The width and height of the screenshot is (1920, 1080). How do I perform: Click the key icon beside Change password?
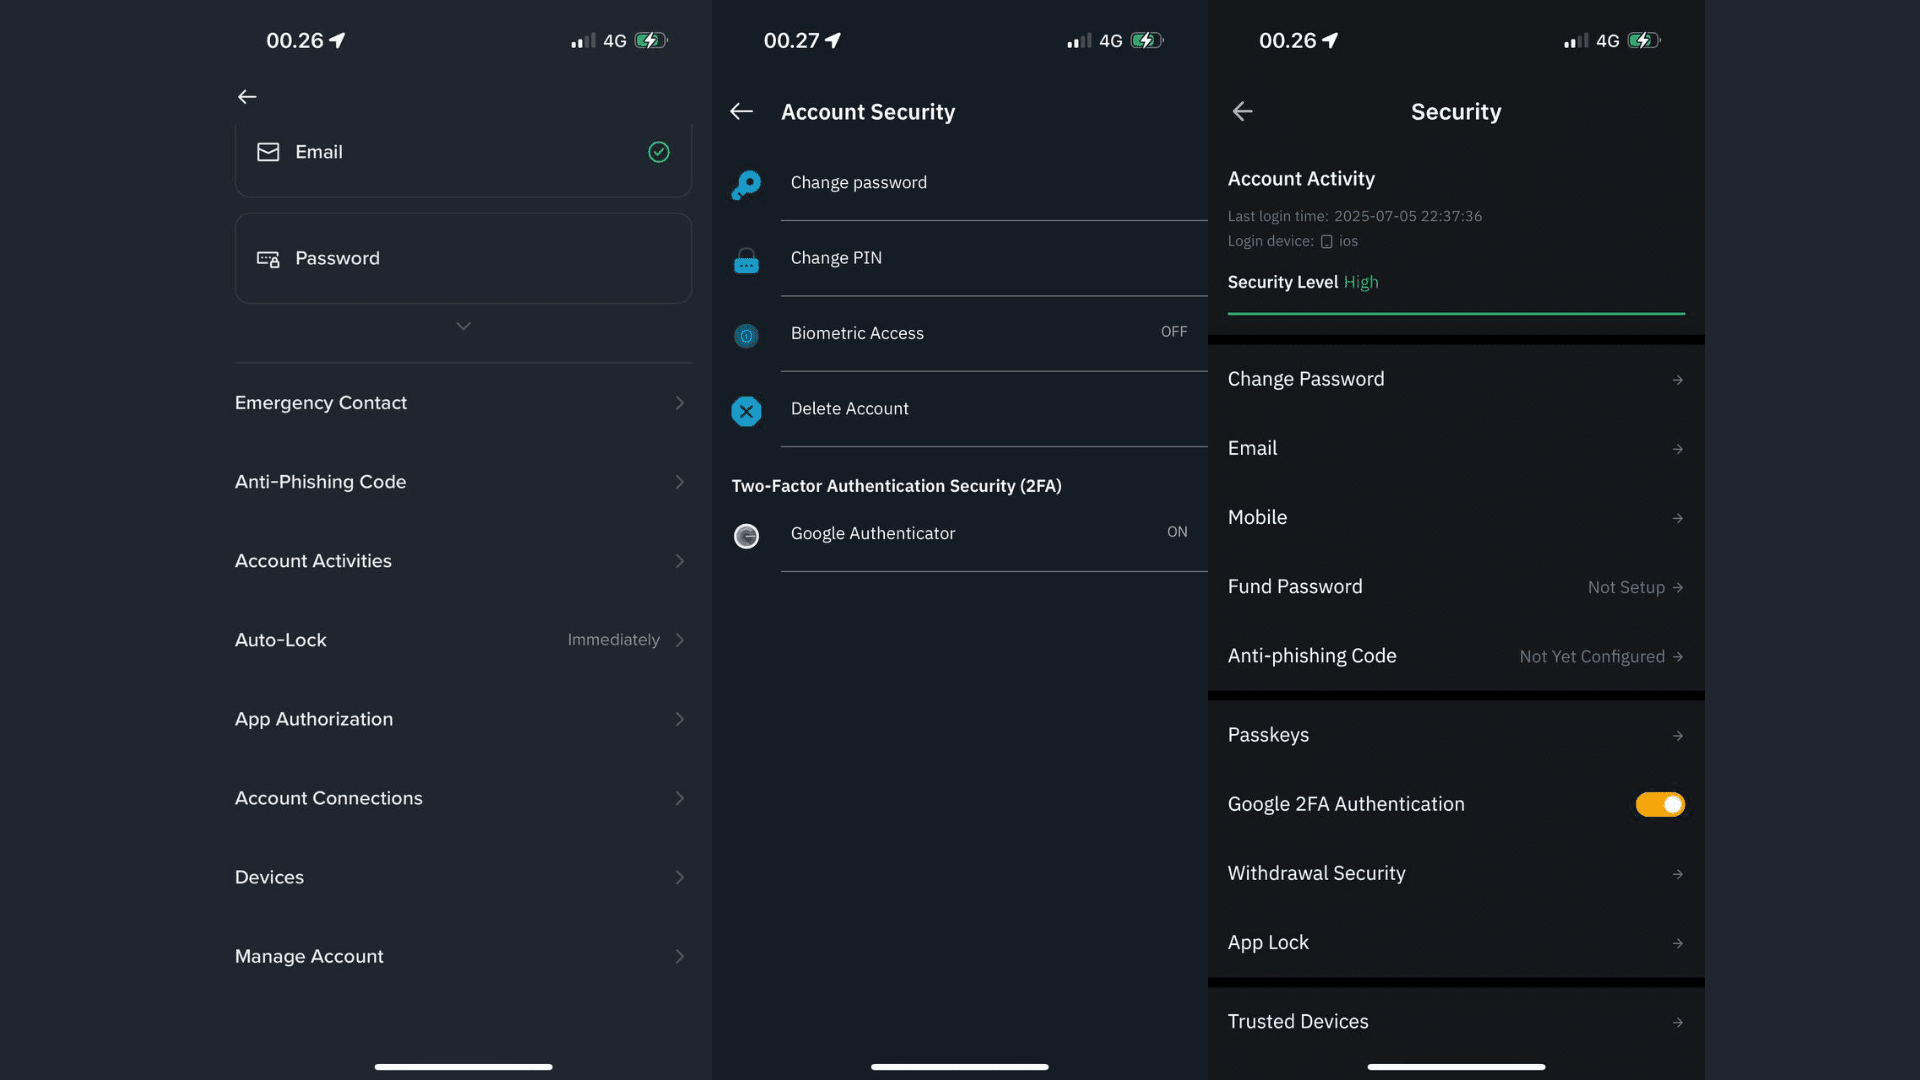click(x=746, y=184)
